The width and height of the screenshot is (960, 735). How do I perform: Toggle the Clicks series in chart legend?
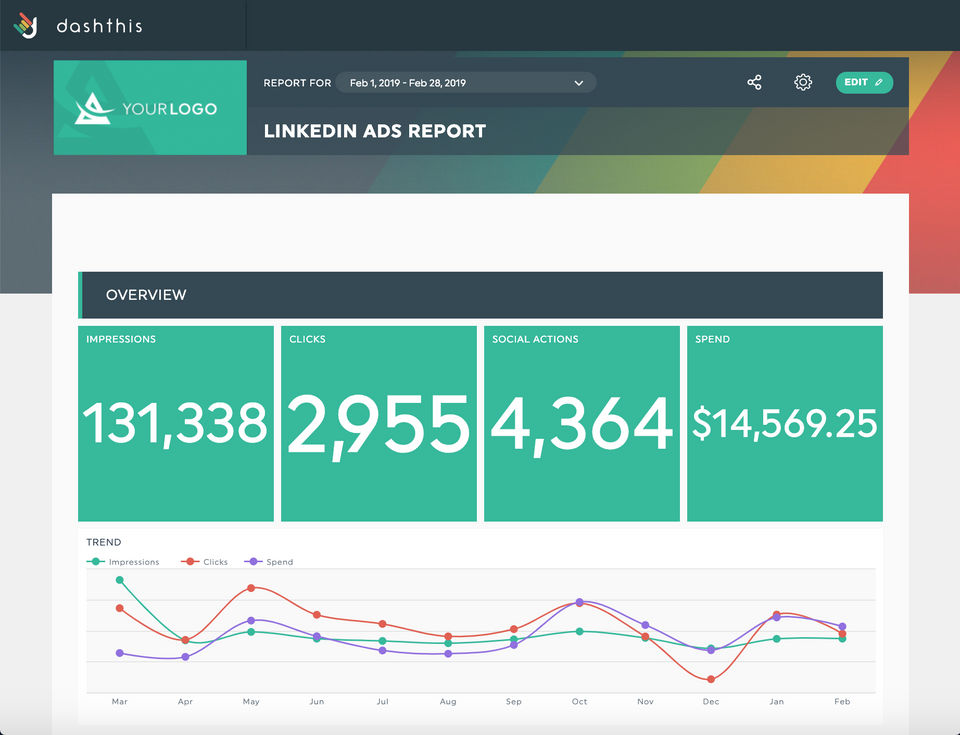[x=204, y=562]
